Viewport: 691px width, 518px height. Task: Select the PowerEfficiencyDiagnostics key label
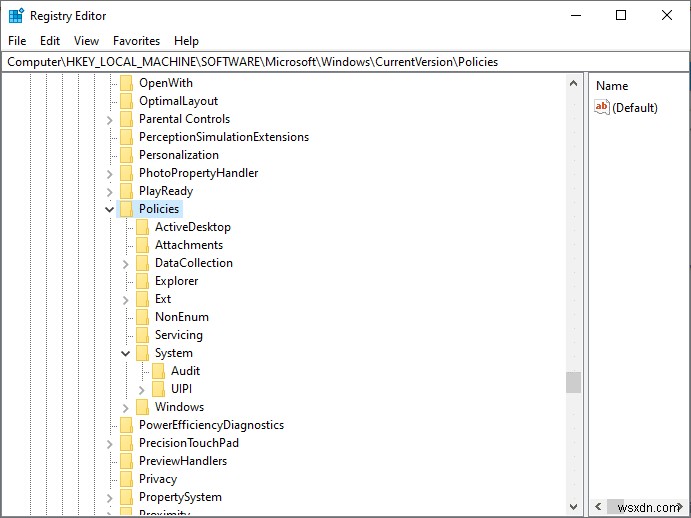pyautogui.click(x=211, y=425)
